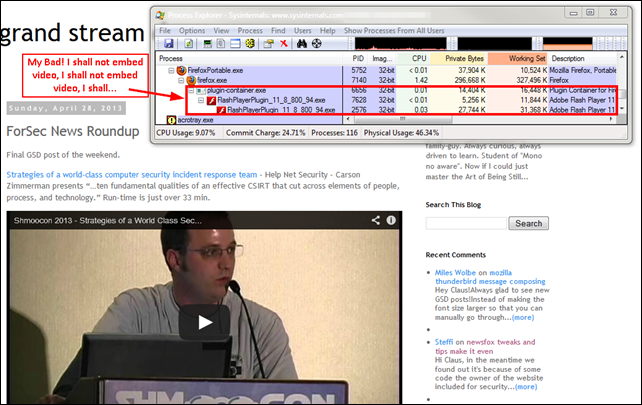Collapse the FirefoxPortable.exe tree node
The width and height of the screenshot is (642, 405).
(171, 71)
